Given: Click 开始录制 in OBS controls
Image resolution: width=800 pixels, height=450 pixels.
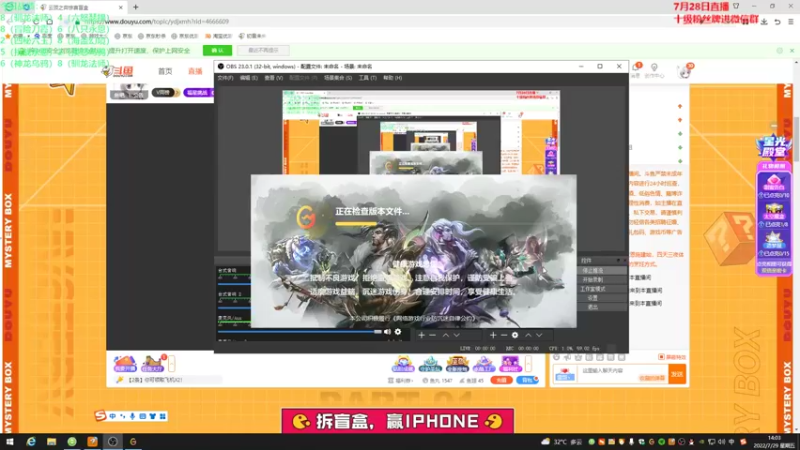Looking at the screenshot, I should (x=602, y=280).
